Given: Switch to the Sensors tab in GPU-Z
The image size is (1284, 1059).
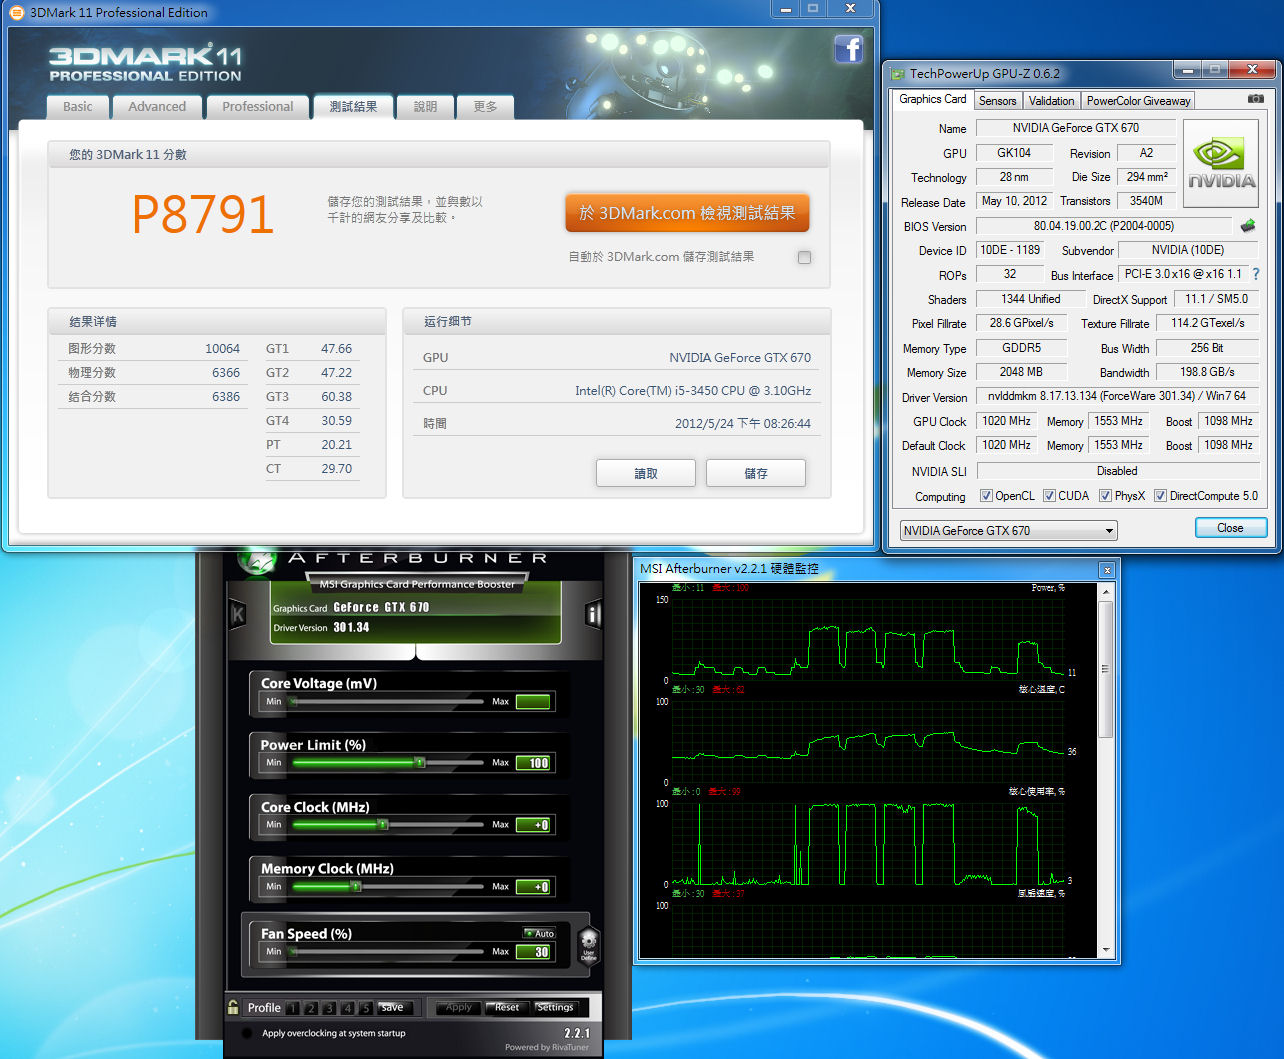Looking at the screenshot, I should point(997,101).
